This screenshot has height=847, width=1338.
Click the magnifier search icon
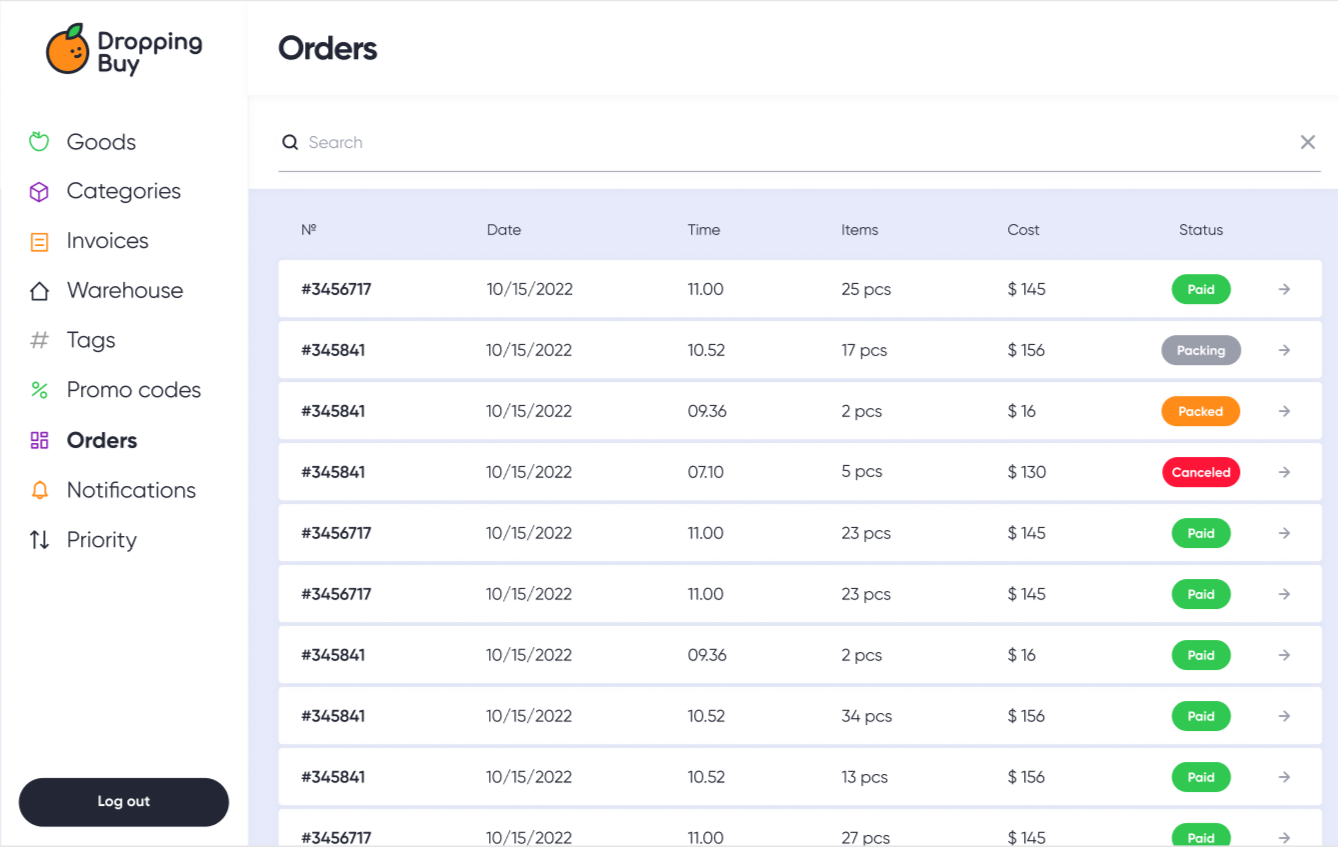pos(290,142)
